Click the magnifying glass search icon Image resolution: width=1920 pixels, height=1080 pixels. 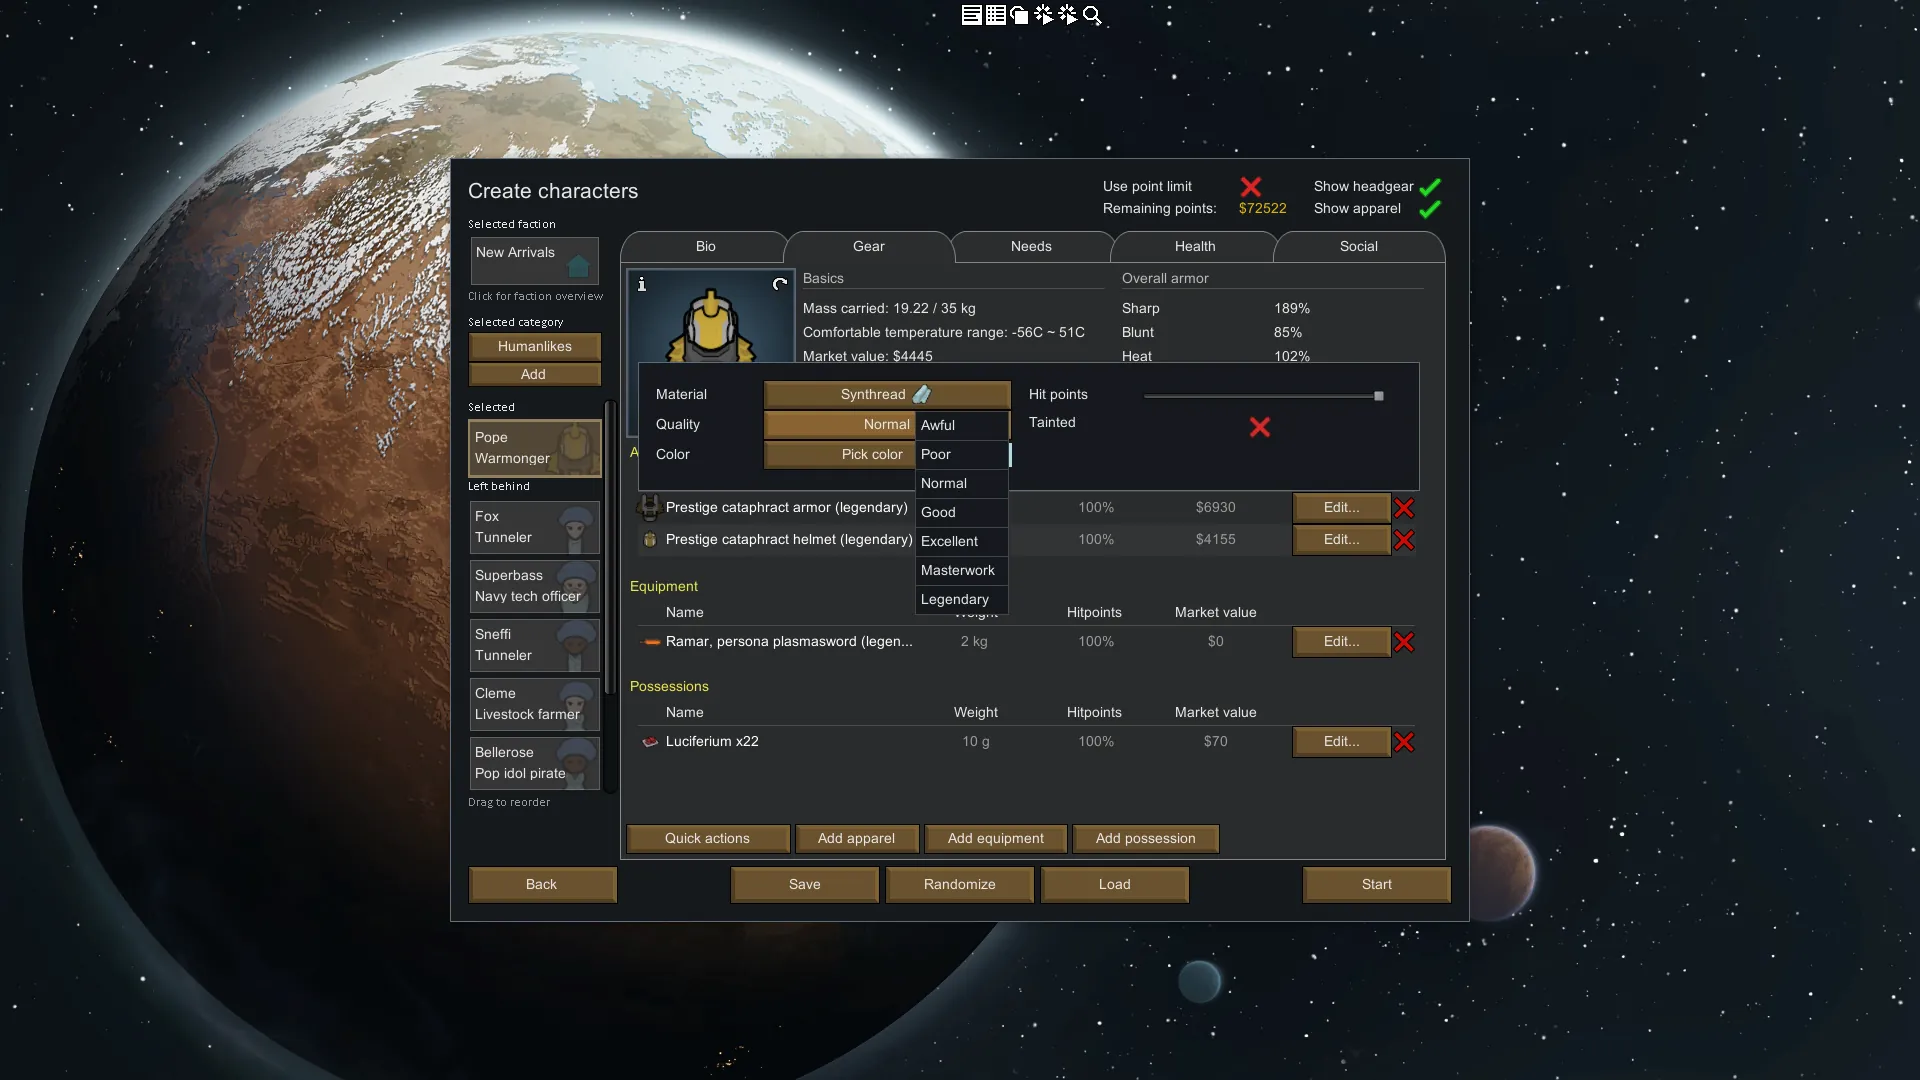[1092, 15]
